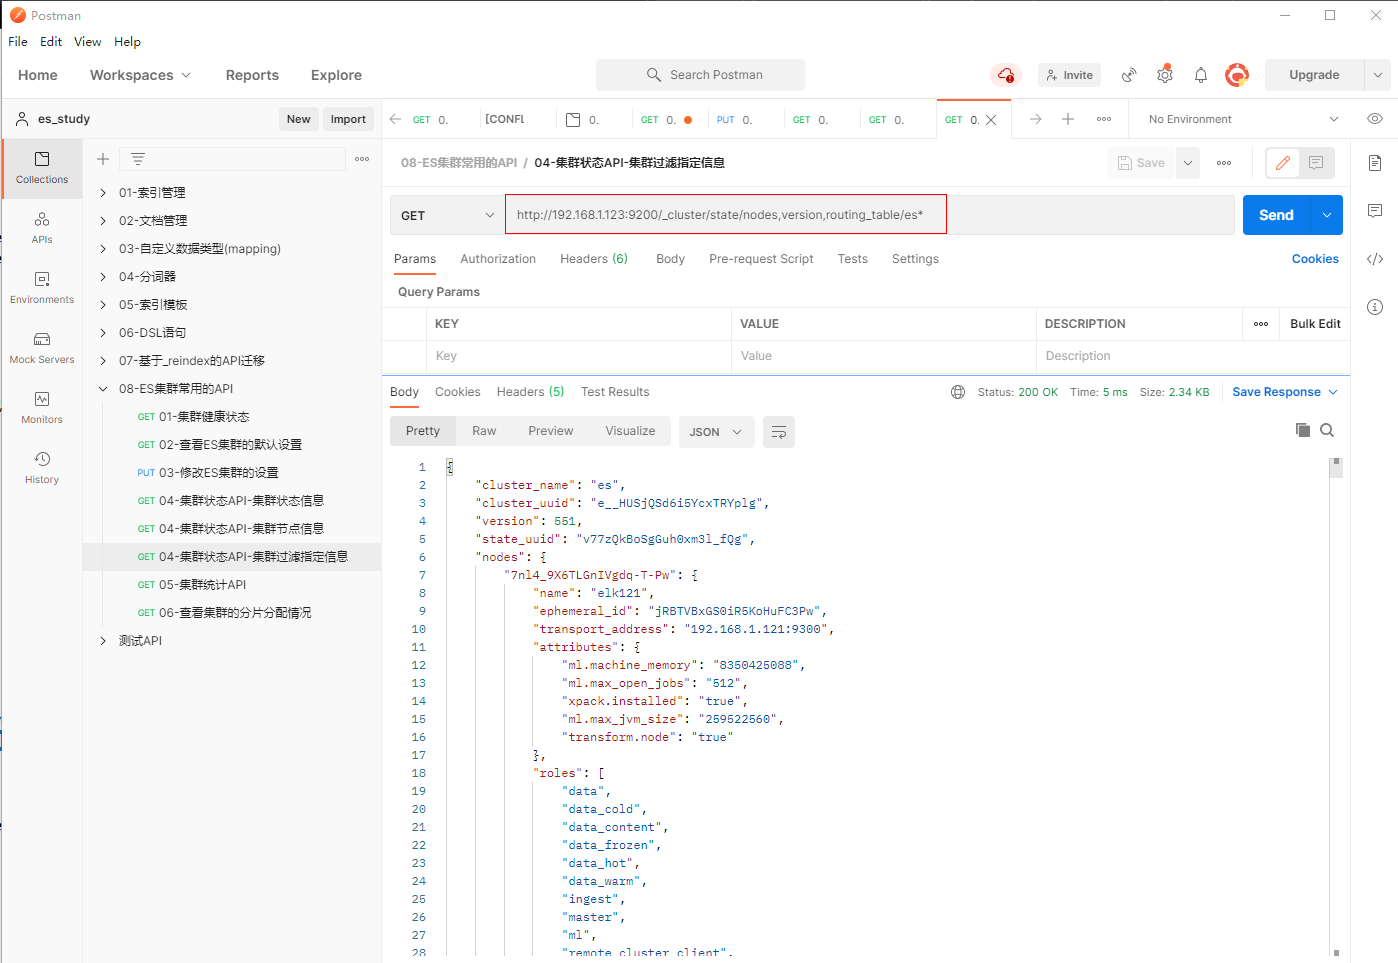The height and width of the screenshot is (963, 1398).
Task: Switch response view to Raw
Action: (484, 431)
